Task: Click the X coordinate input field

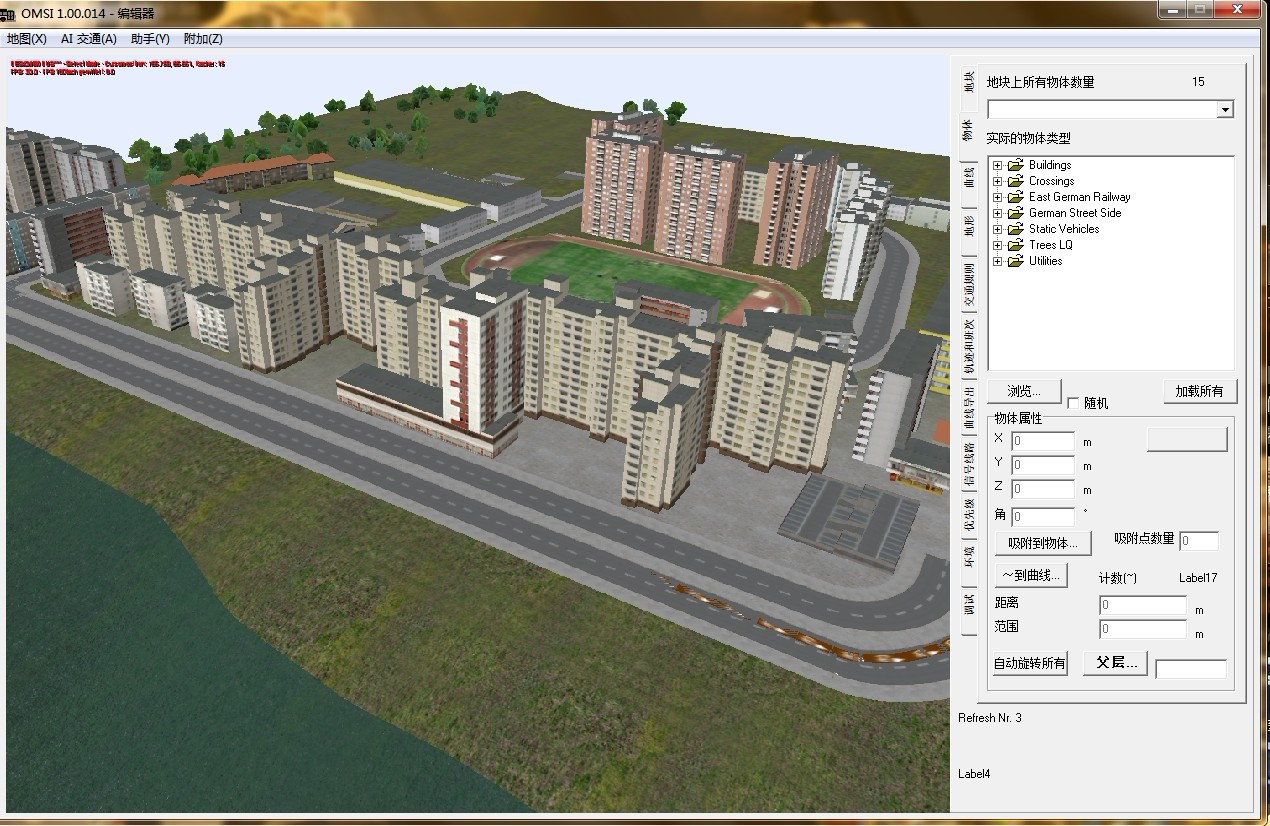Action: 1043,441
